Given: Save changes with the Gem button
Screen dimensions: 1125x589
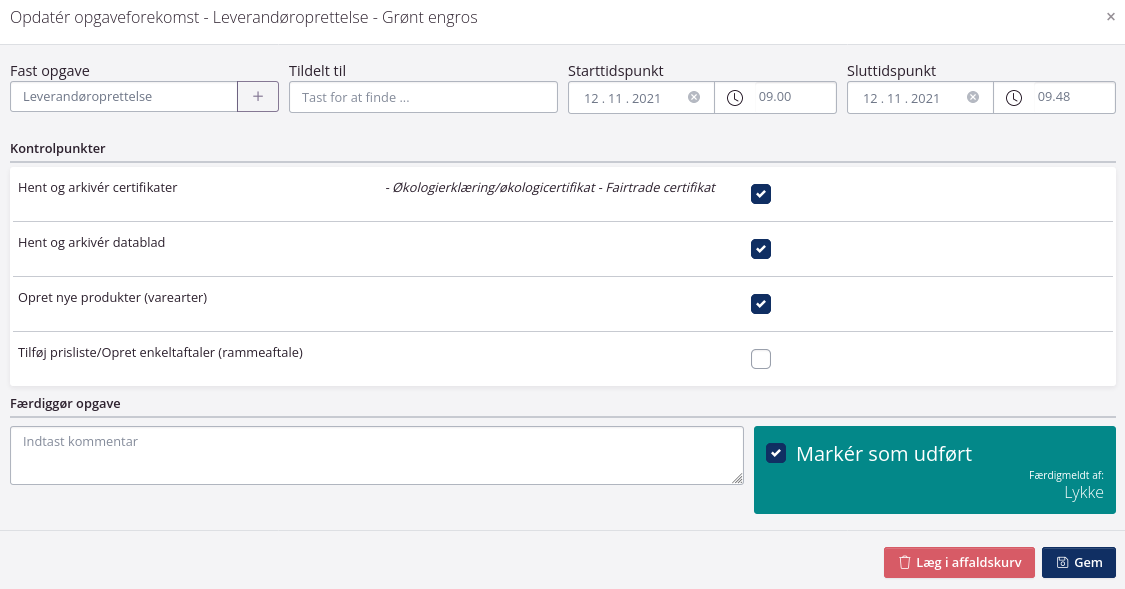Looking at the screenshot, I should [1078, 563].
